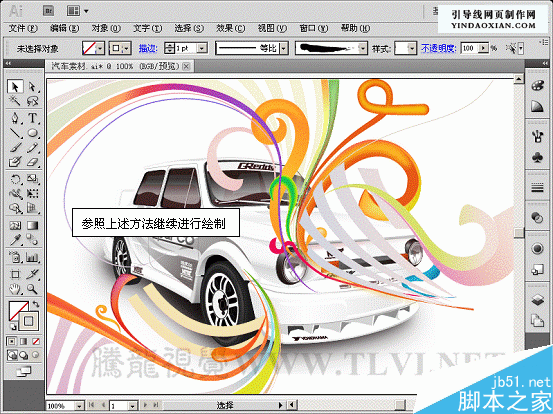Choose the Eraser tool
The height and width of the screenshot is (414, 553).
pyautogui.click(x=32, y=162)
